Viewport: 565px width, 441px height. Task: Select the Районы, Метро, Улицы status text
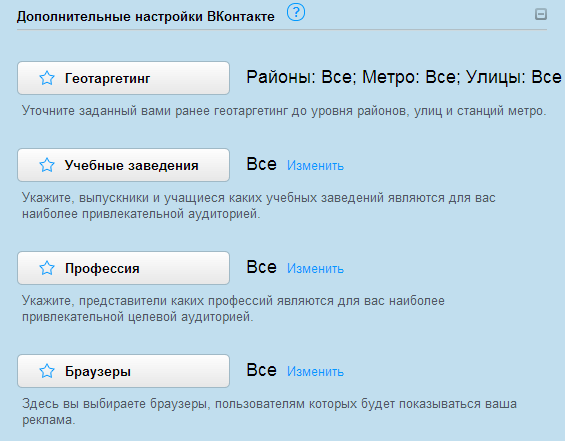pos(404,77)
